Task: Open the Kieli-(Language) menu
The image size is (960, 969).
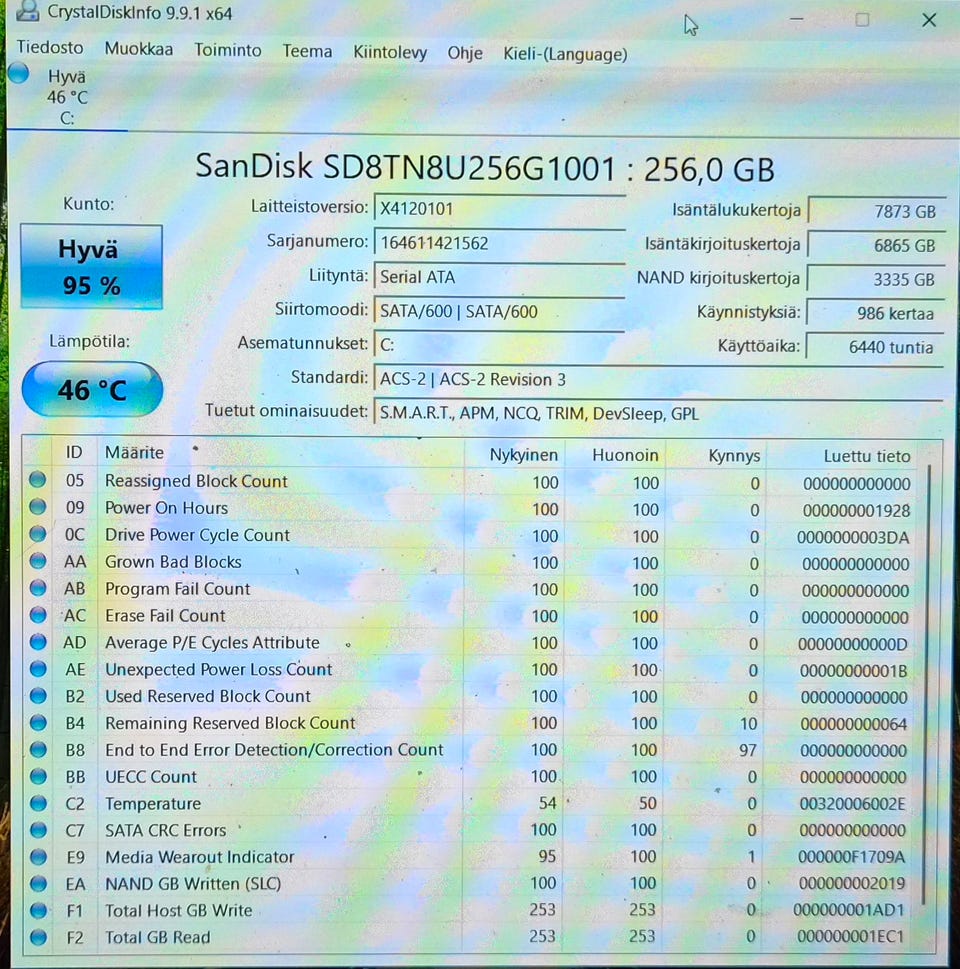Action: click(565, 54)
